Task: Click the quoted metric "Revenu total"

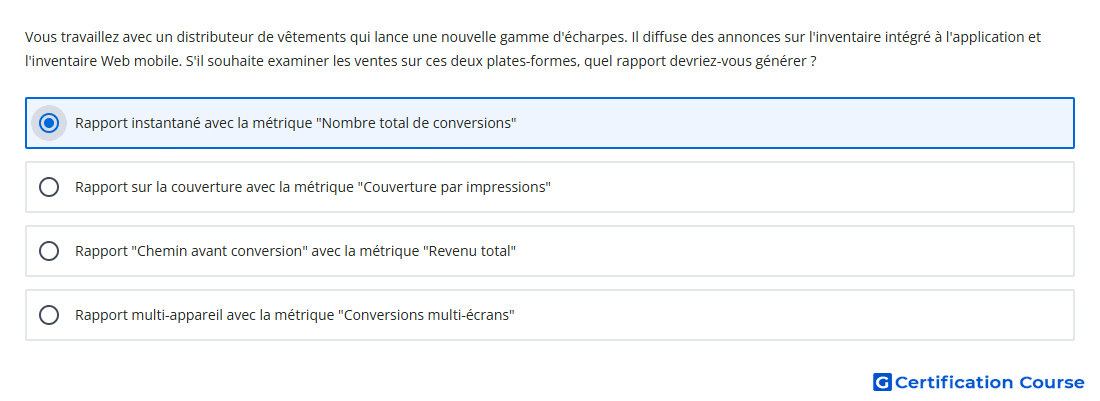Action: click(x=470, y=251)
